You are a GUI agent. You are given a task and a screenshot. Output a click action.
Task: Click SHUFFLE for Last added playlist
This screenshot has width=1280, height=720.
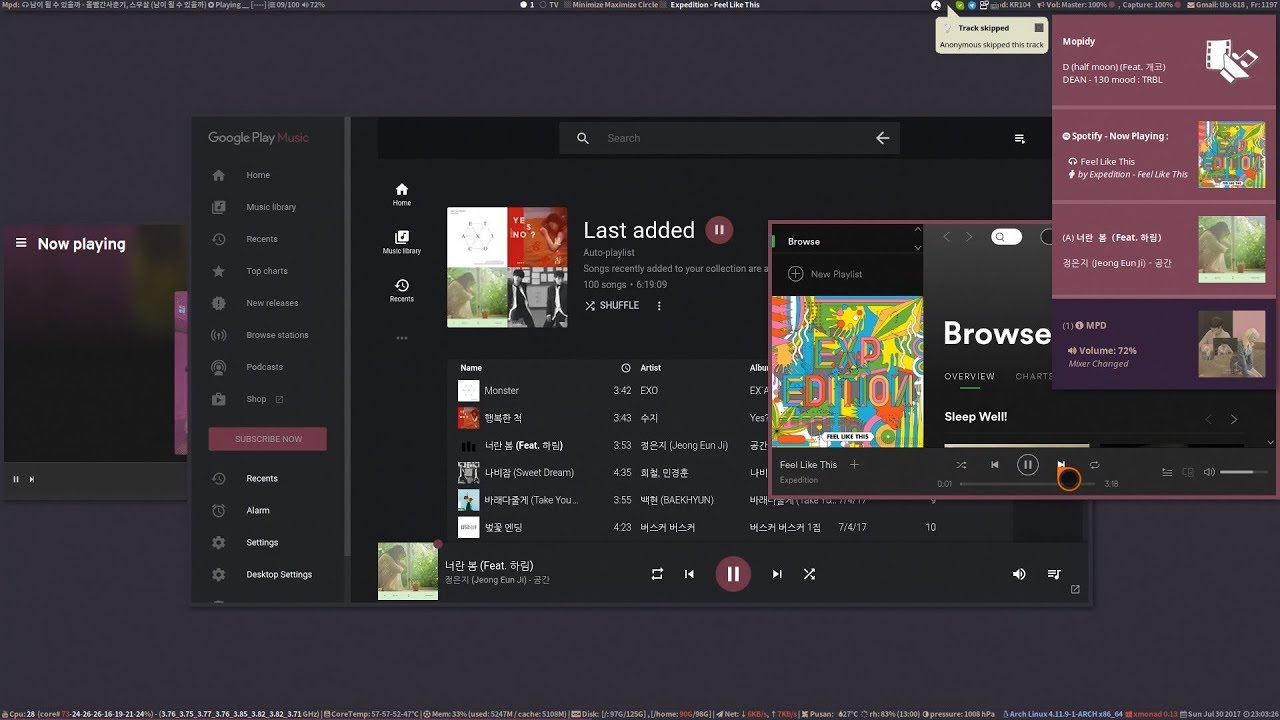click(x=611, y=305)
